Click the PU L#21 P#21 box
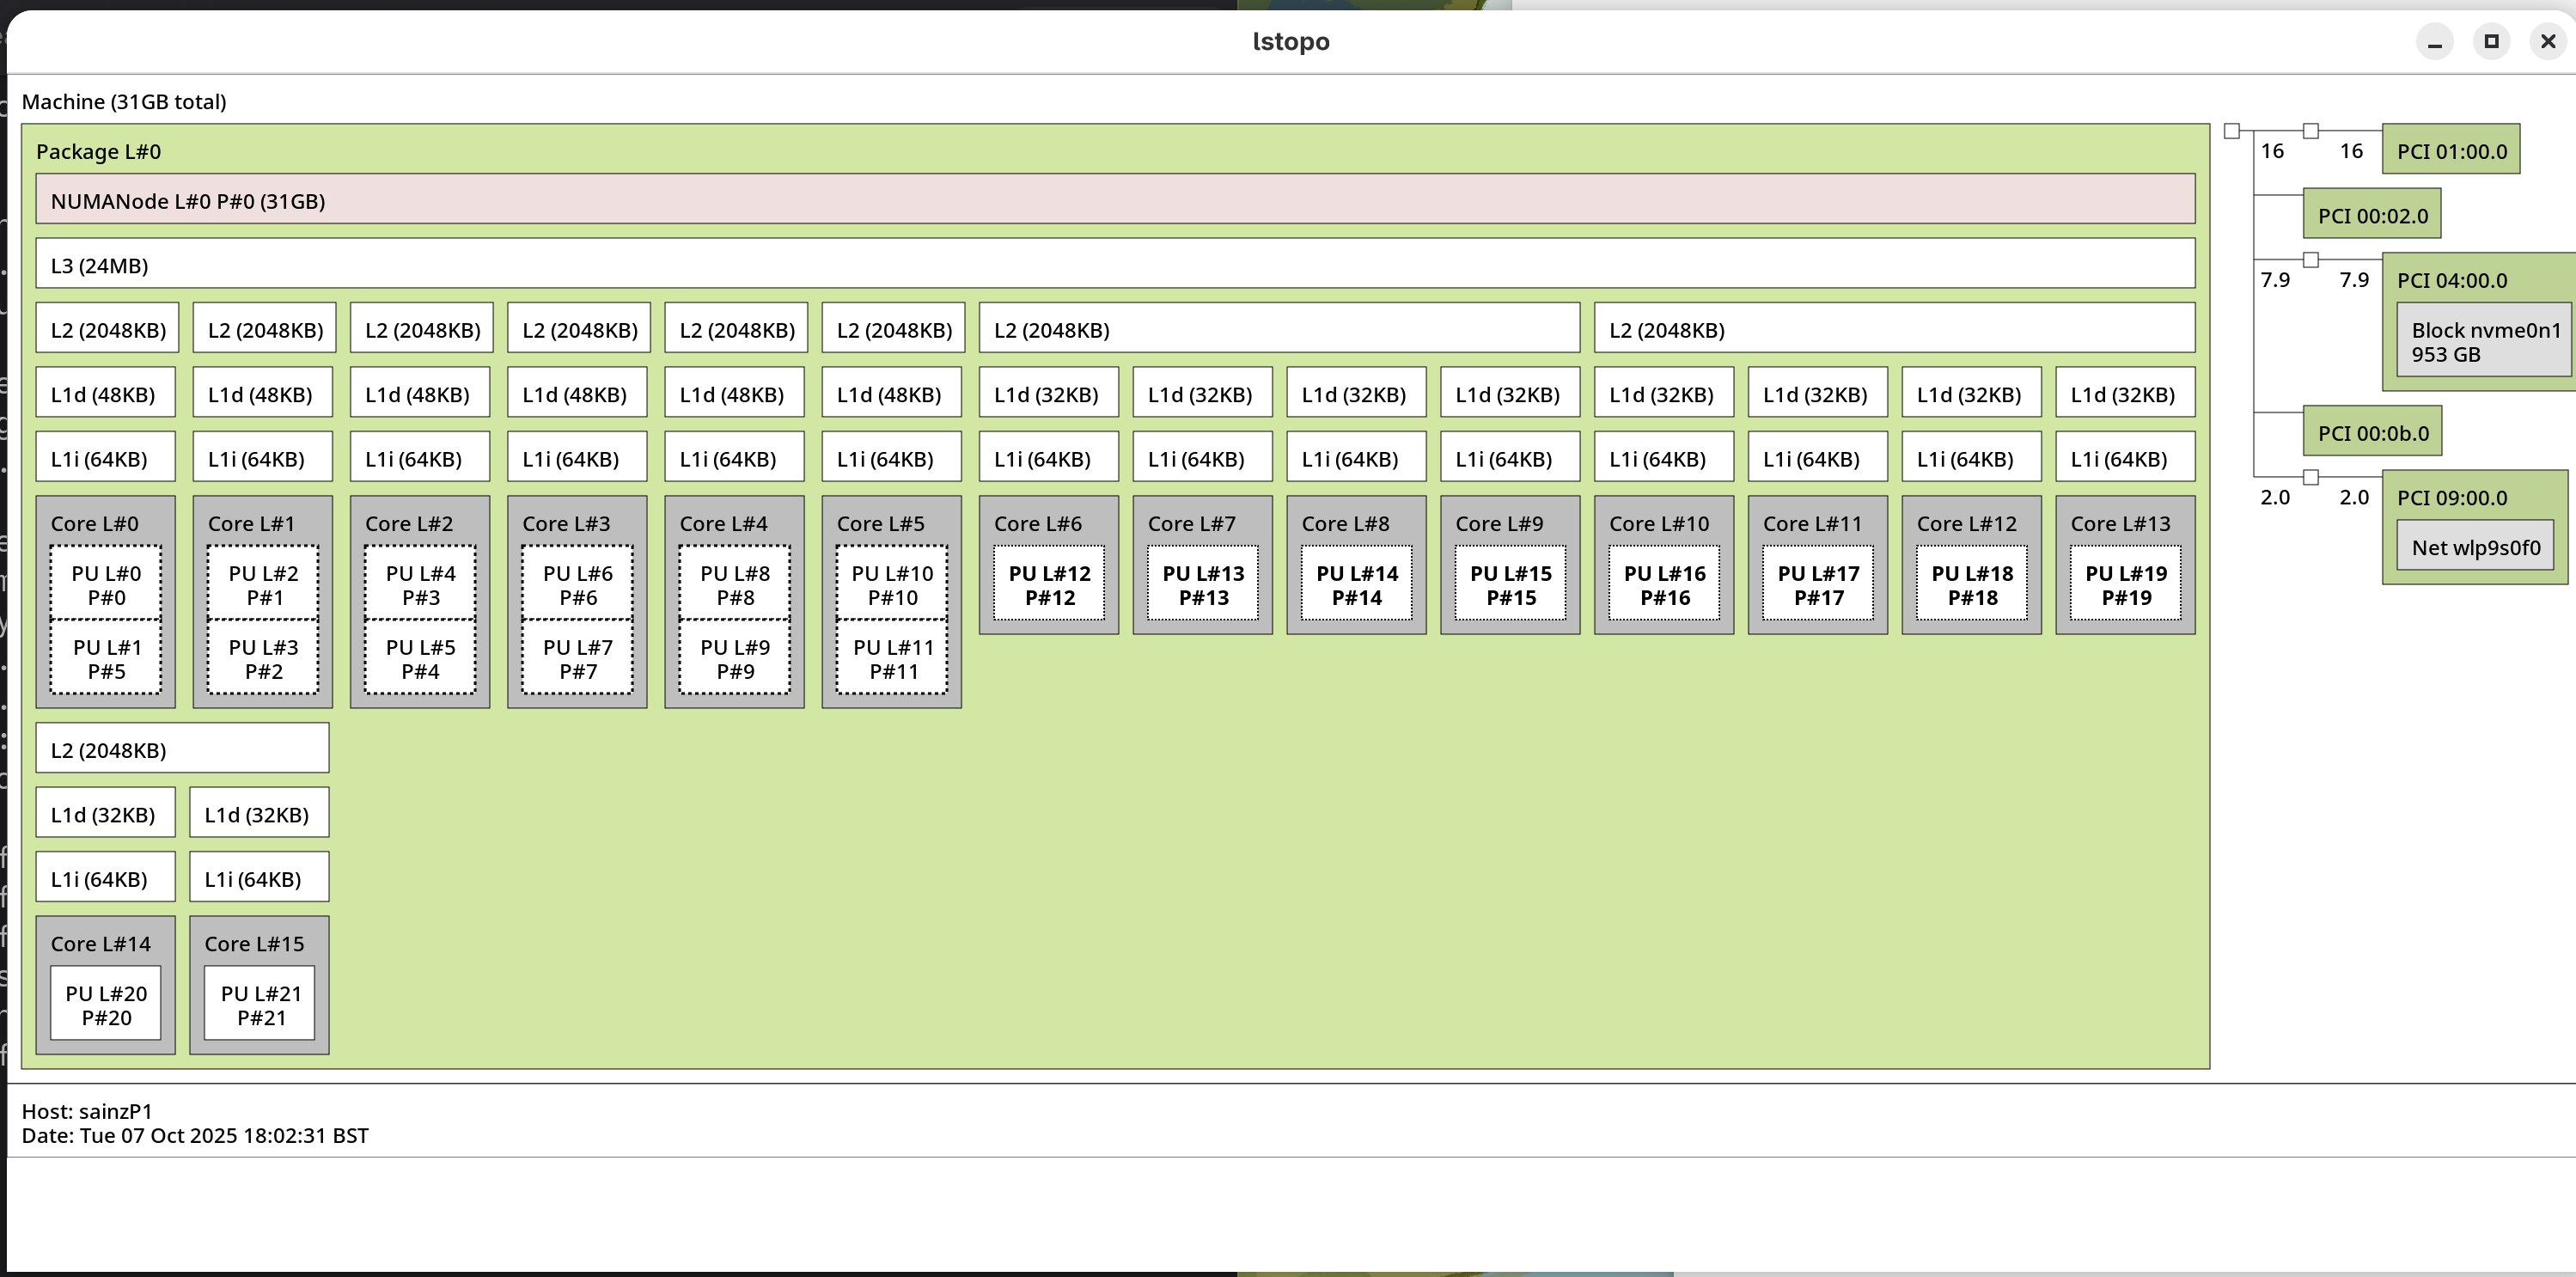 click(260, 1004)
